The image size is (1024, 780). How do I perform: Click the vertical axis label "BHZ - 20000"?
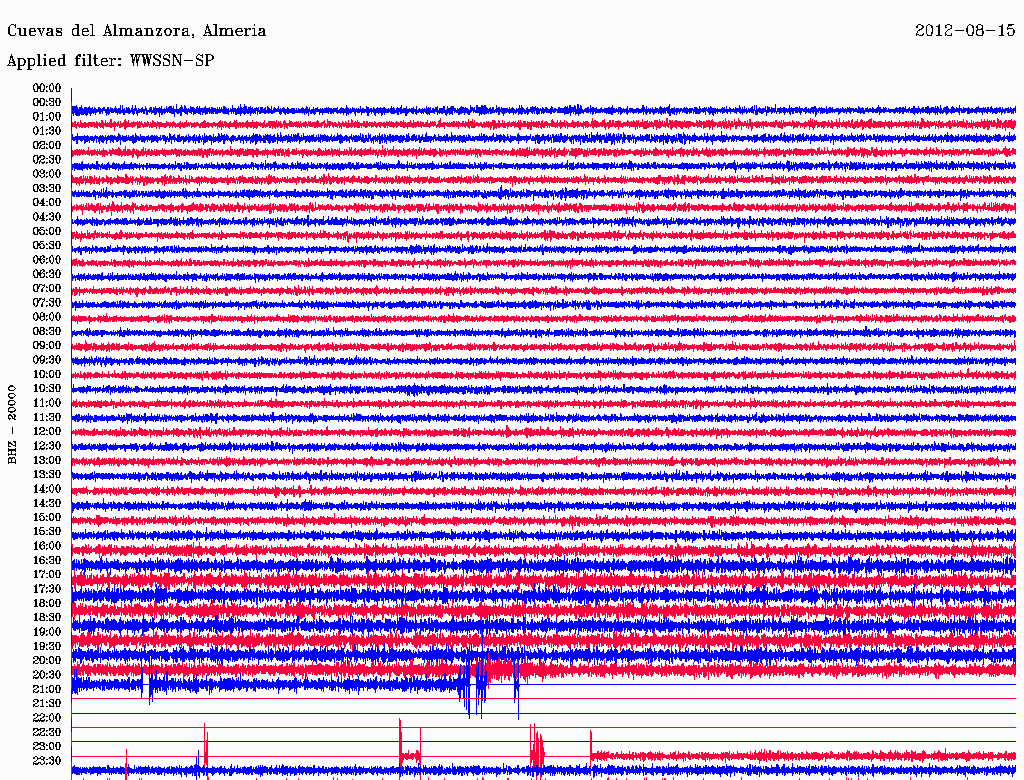point(12,425)
